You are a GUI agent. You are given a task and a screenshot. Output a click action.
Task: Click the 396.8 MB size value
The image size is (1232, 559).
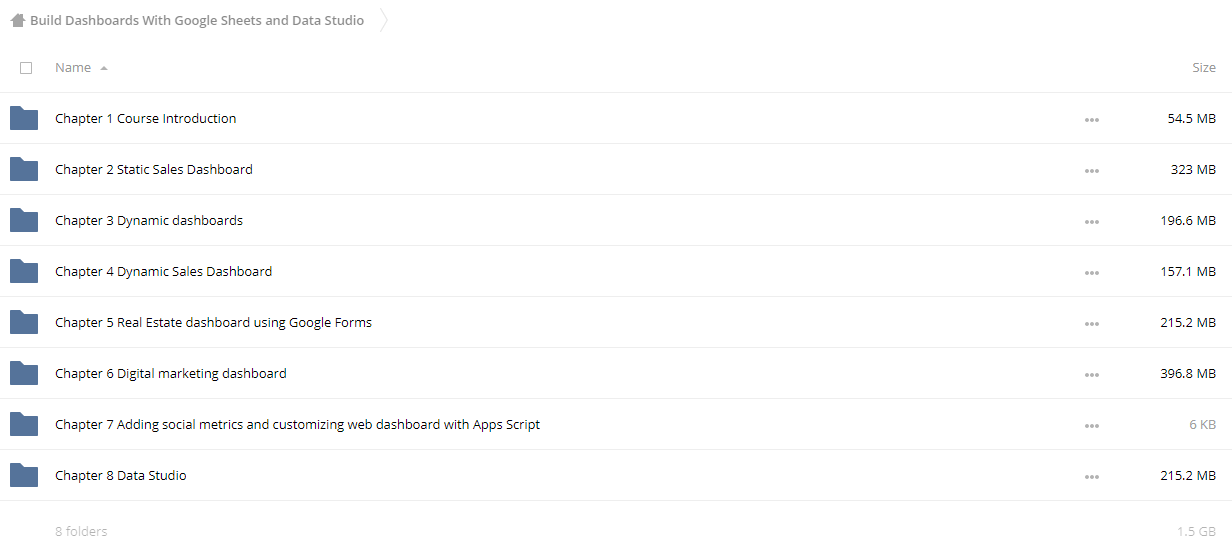click(x=1188, y=373)
